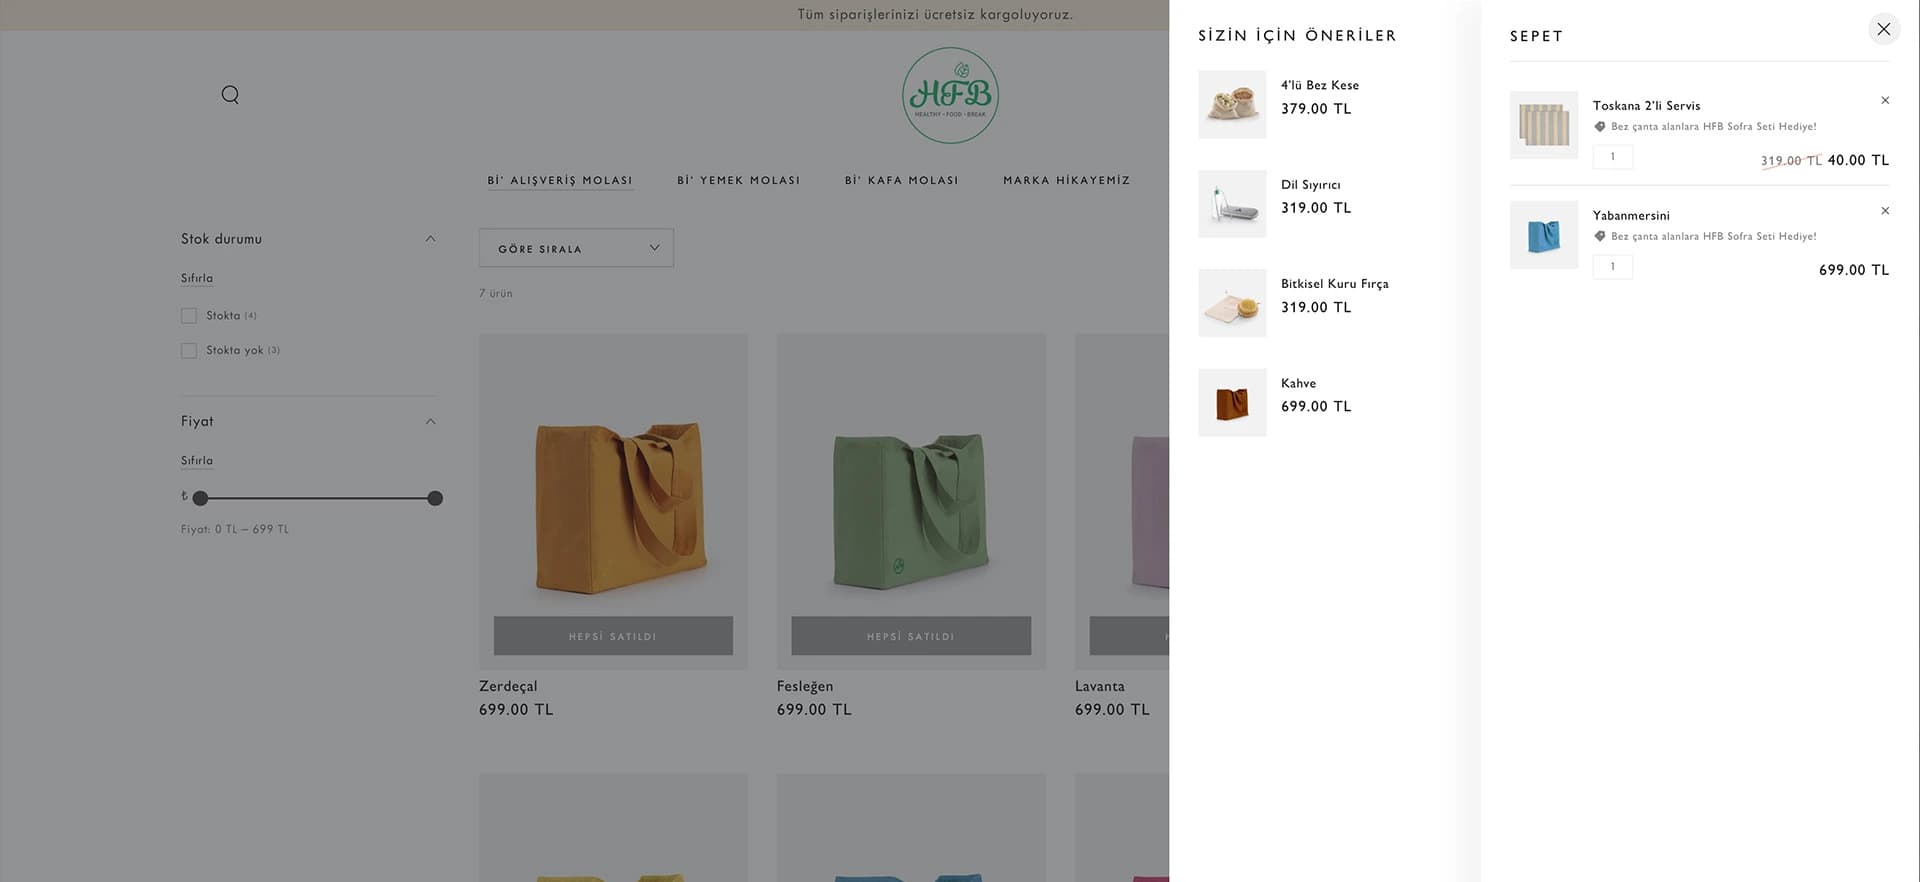The width and height of the screenshot is (1920, 882).
Task: Open the 4'lü Bez Kese thumbnail
Action: pyautogui.click(x=1232, y=104)
